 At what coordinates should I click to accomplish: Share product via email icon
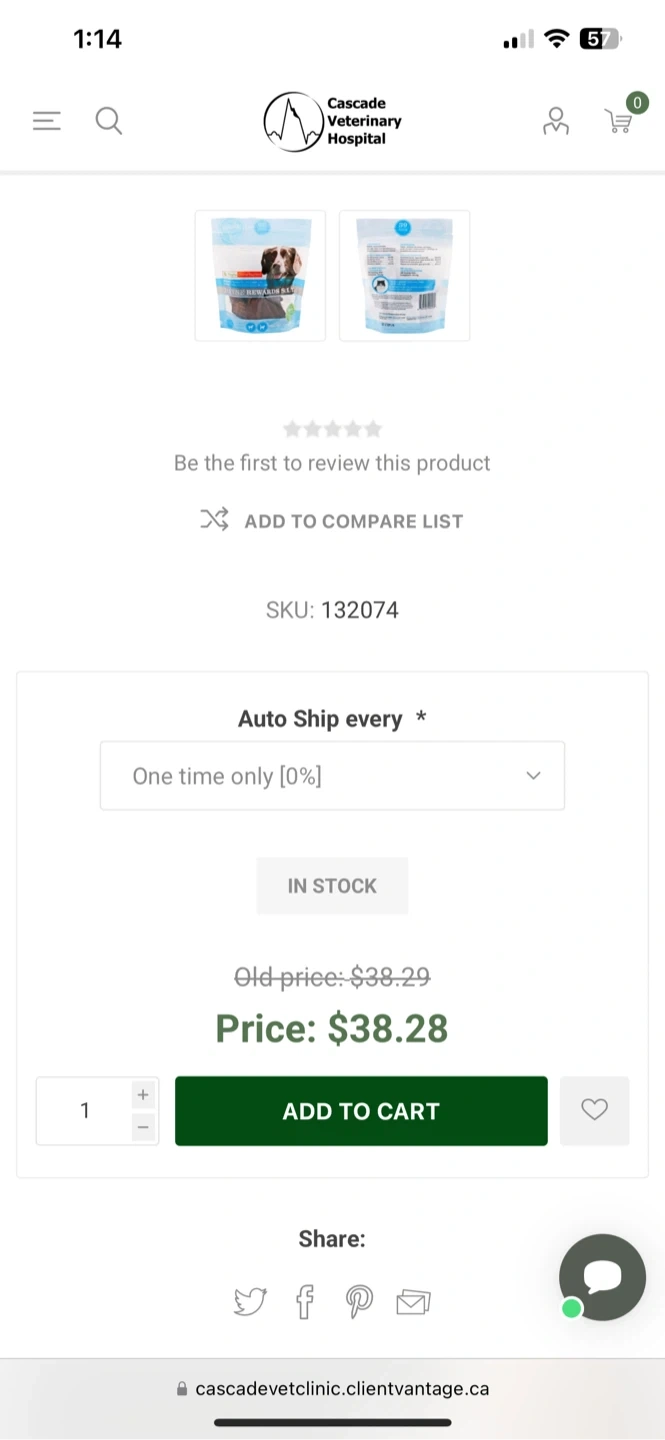[x=413, y=1301]
